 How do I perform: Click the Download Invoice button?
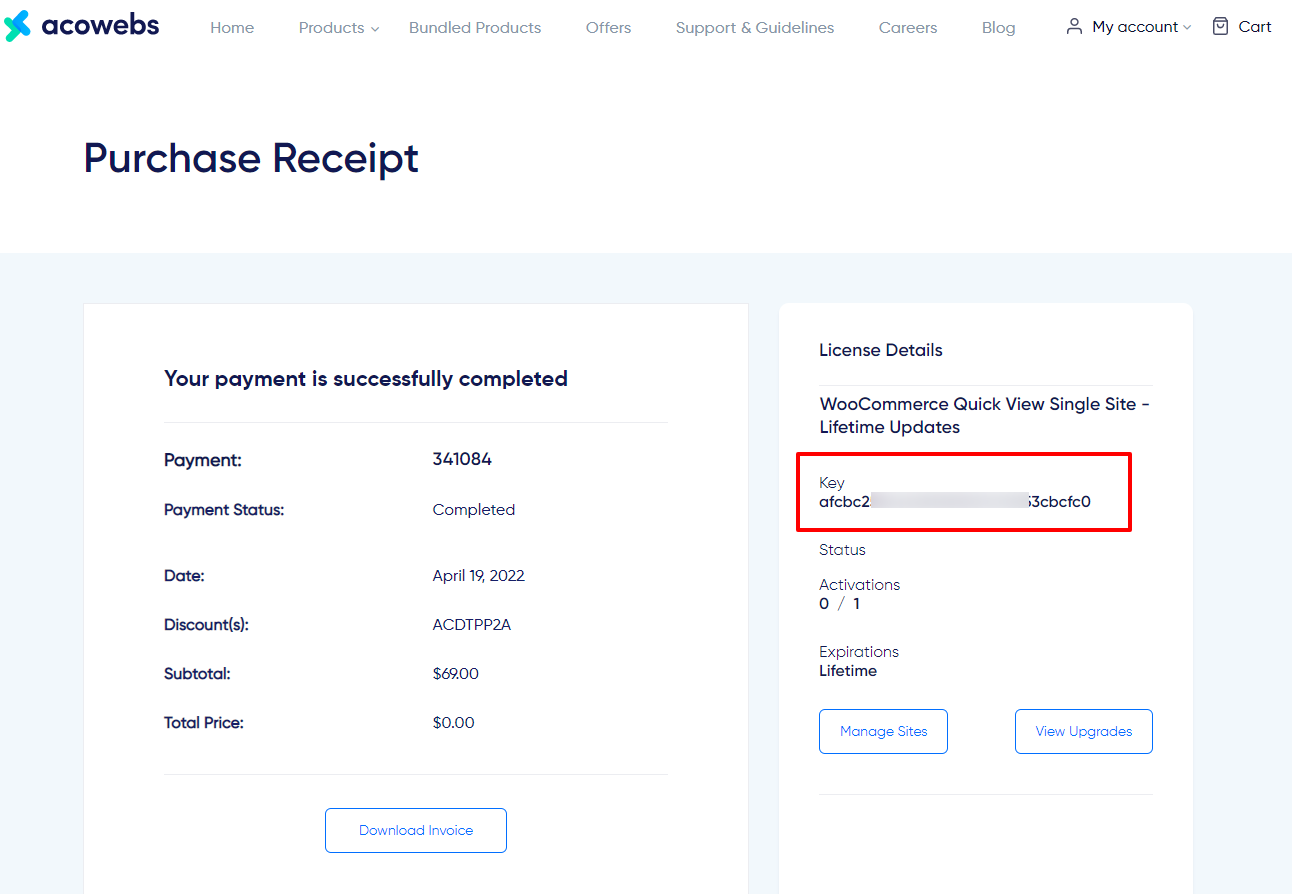(416, 830)
